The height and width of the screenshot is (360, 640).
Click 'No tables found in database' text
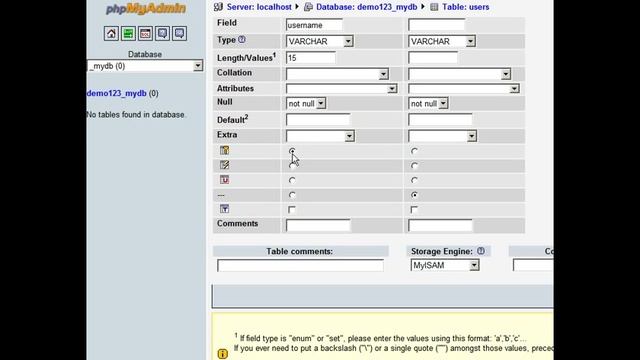(136, 115)
